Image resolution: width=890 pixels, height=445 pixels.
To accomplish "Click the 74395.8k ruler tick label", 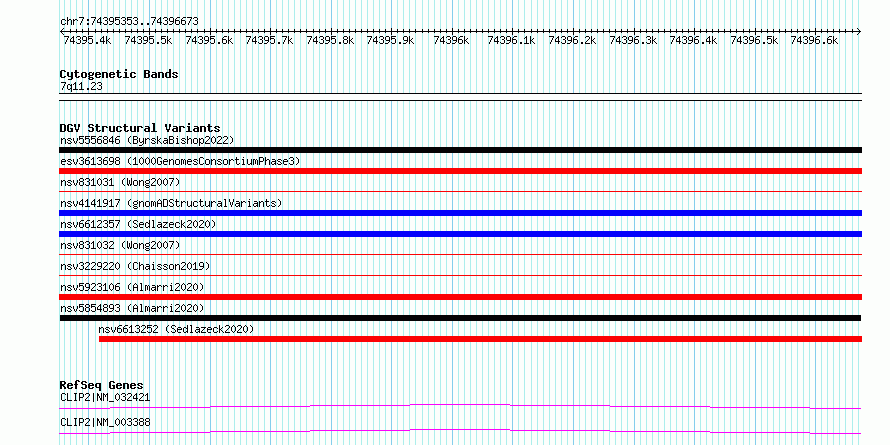I will [x=330, y=40].
